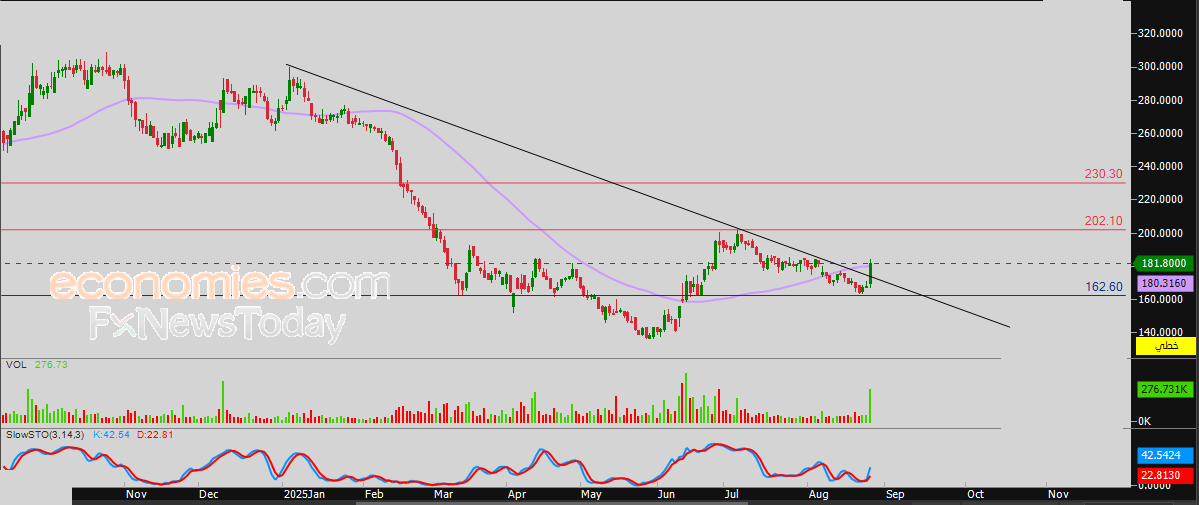Click the May date label
The width and height of the screenshot is (1199, 505).
pos(591,495)
